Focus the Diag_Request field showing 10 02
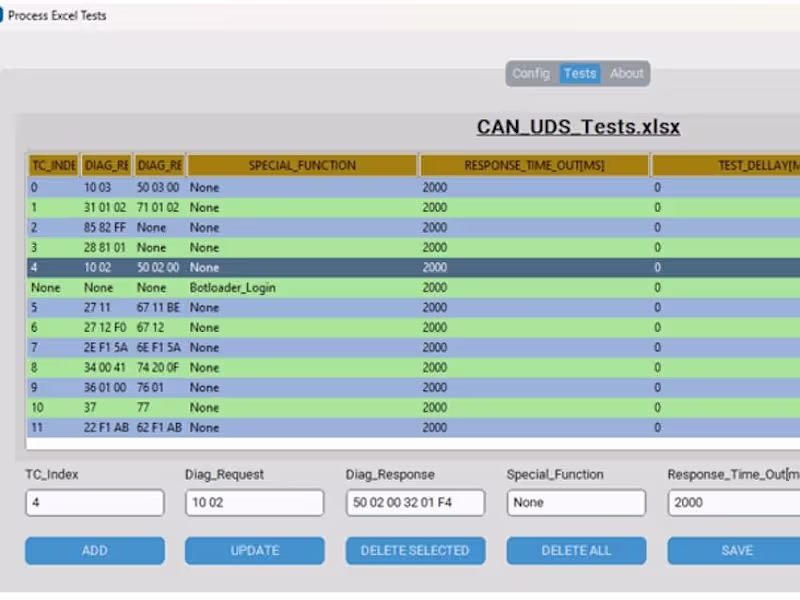800x600 pixels. 254,502
